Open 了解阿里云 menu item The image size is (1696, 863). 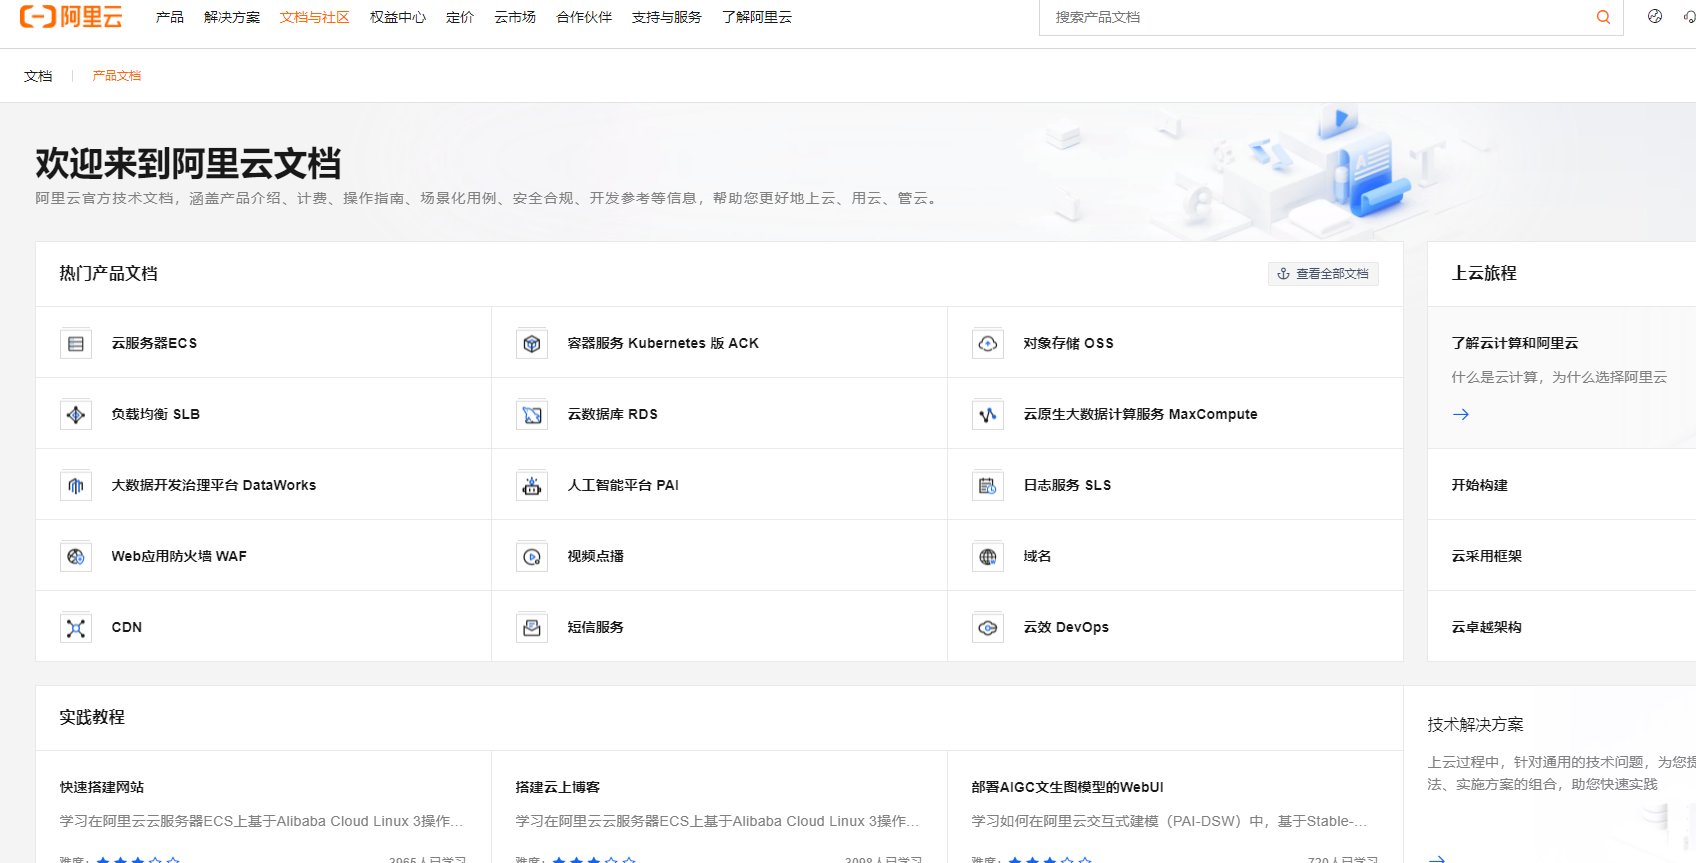click(x=757, y=17)
